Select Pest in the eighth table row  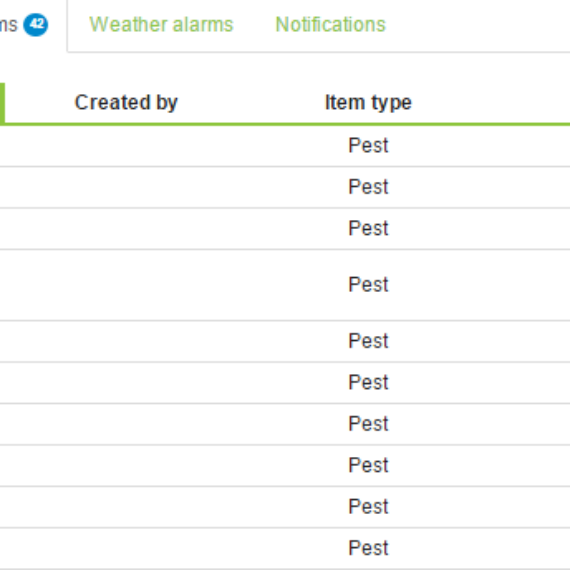pyautogui.click(x=368, y=465)
